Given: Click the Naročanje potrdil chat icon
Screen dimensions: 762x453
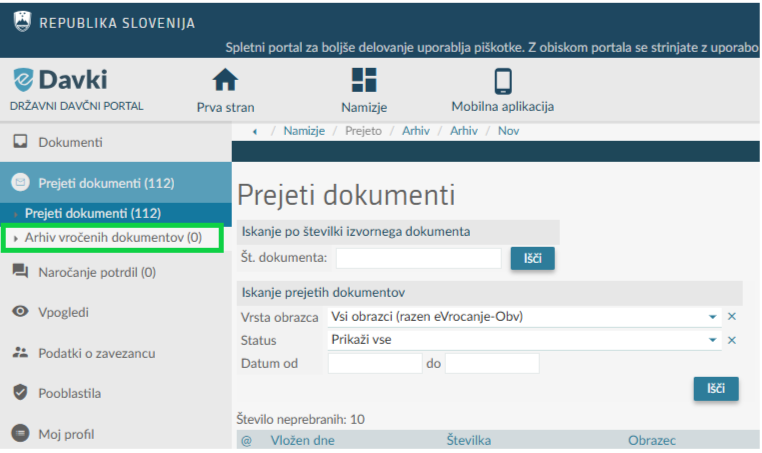Looking at the screenshot, I should click(19, 272).
